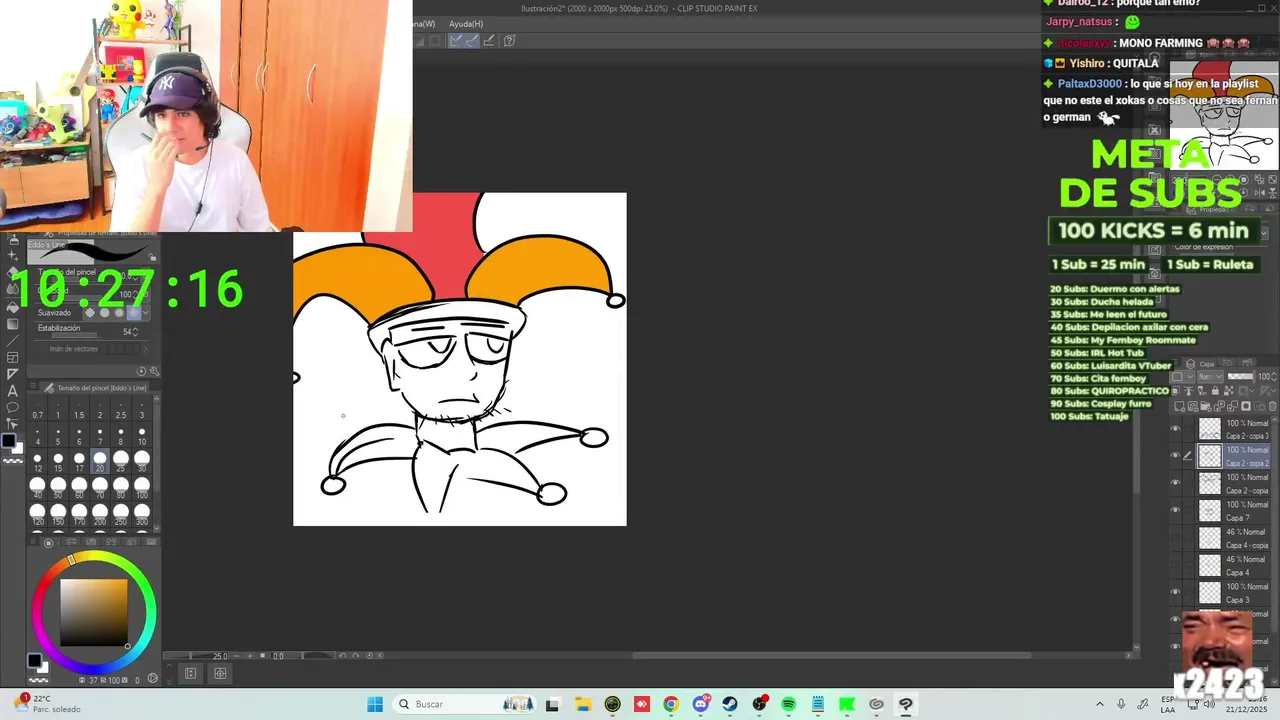Open File Explorer from the taskbar

583,704
